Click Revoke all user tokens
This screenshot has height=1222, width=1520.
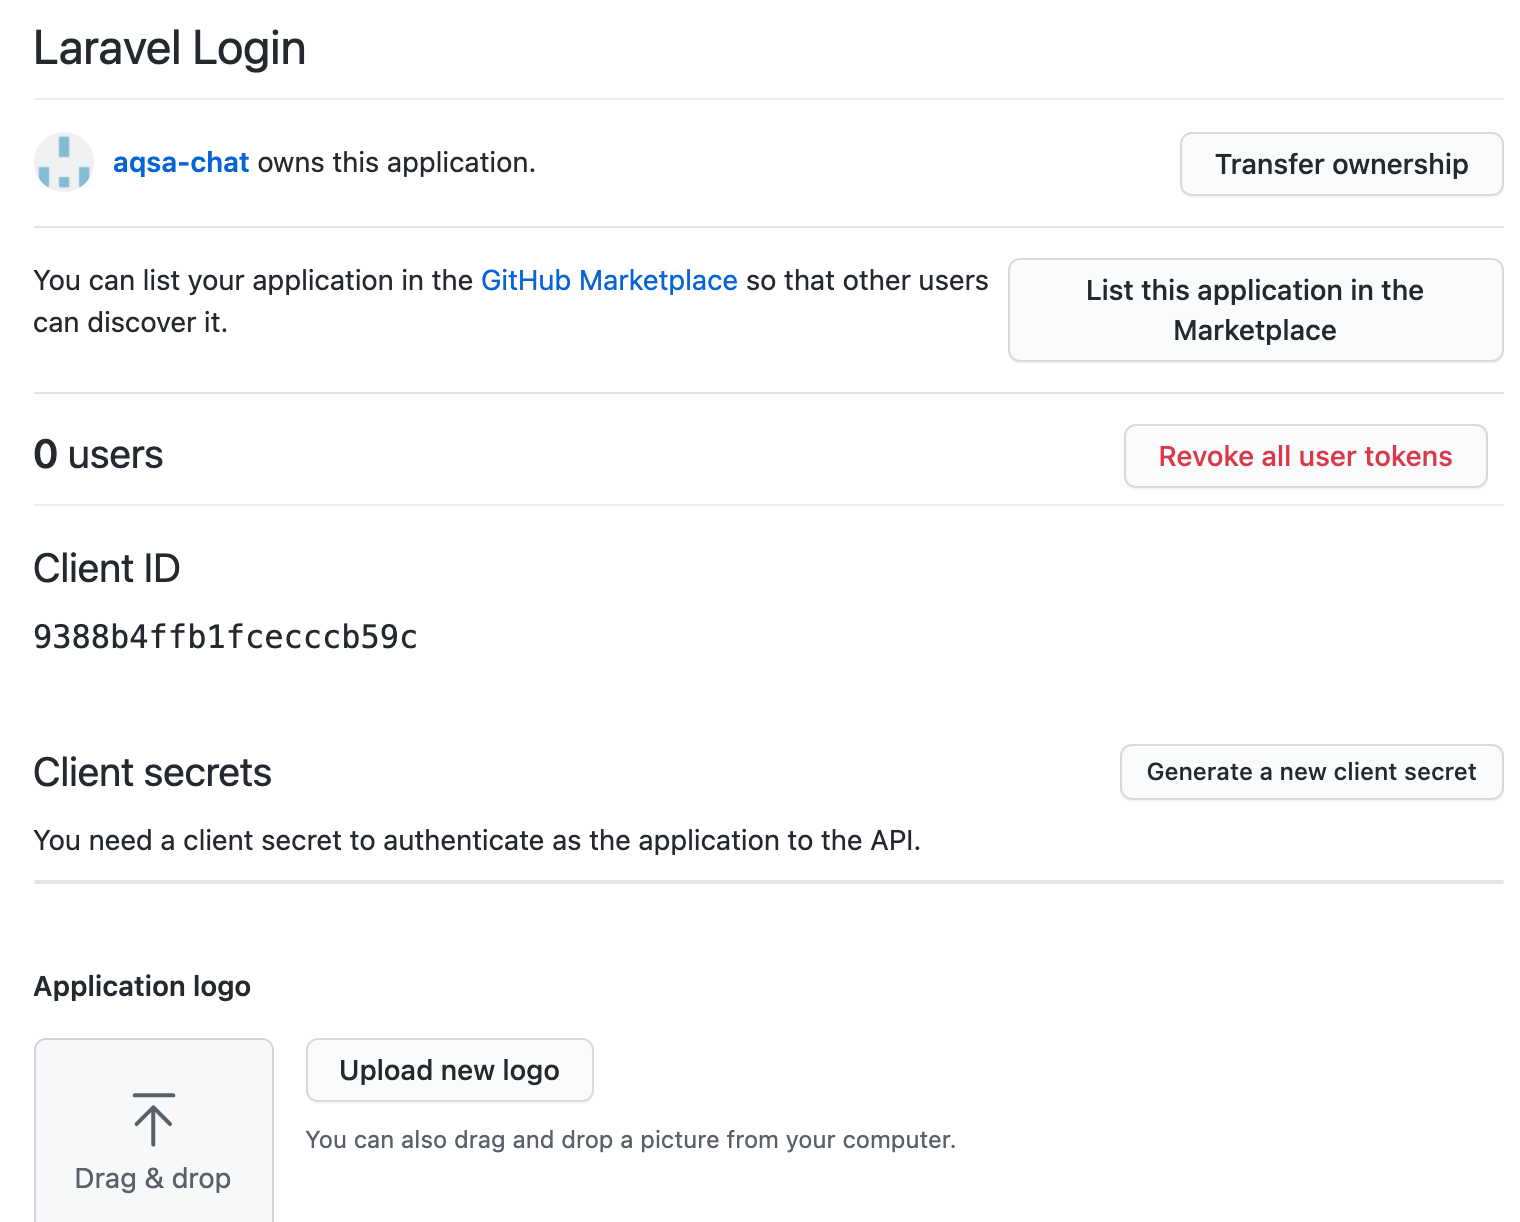click(1305, 456)
